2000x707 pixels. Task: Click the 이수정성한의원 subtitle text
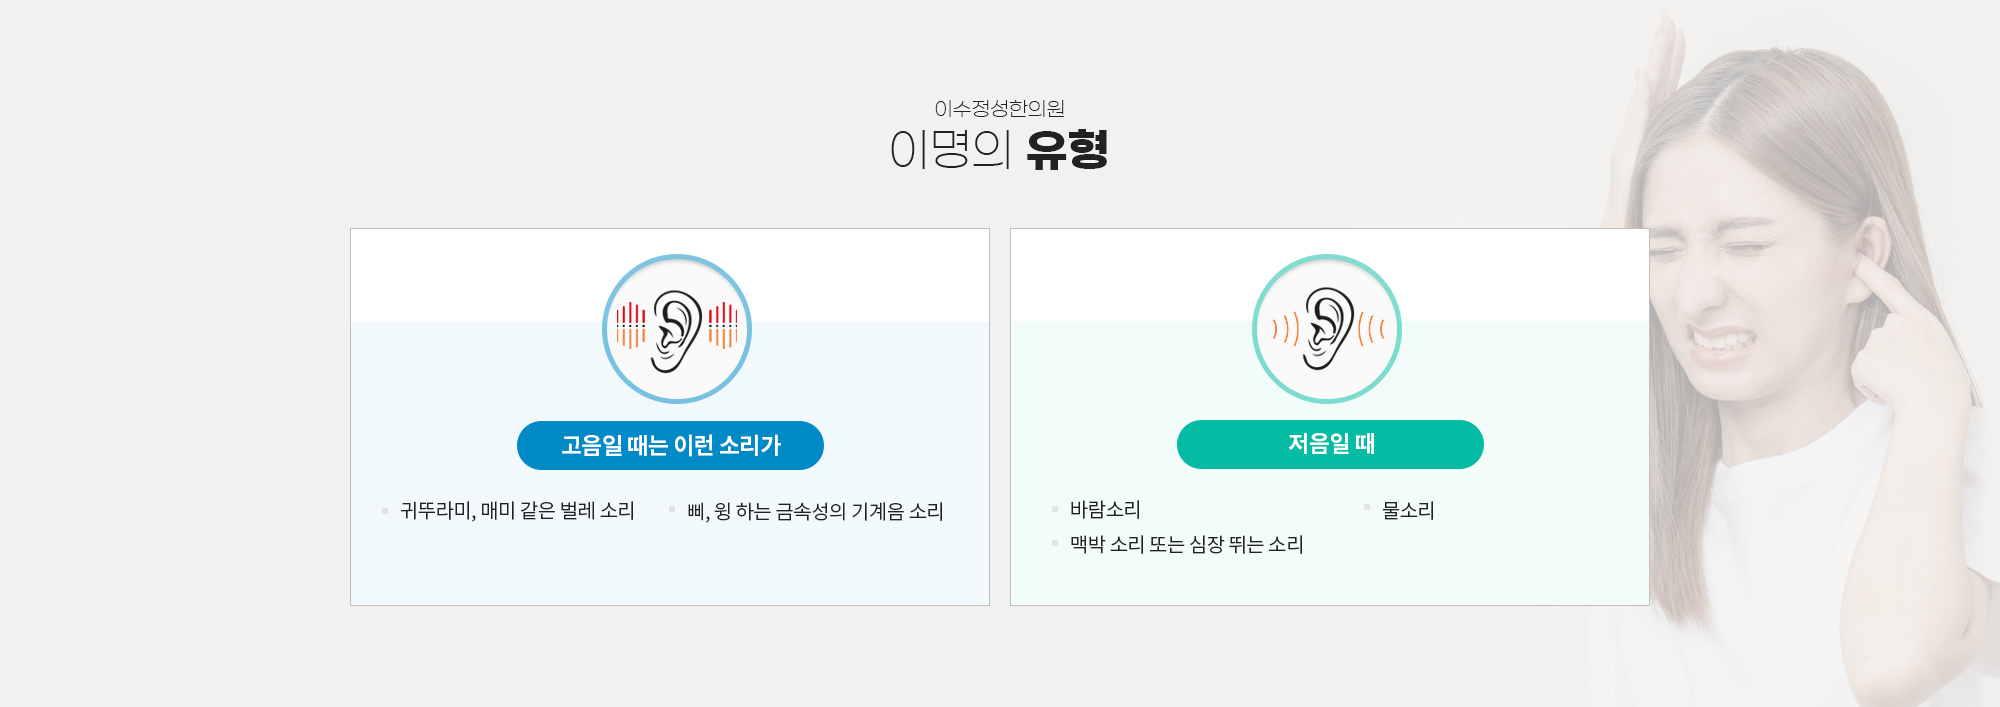click(999, 108)
